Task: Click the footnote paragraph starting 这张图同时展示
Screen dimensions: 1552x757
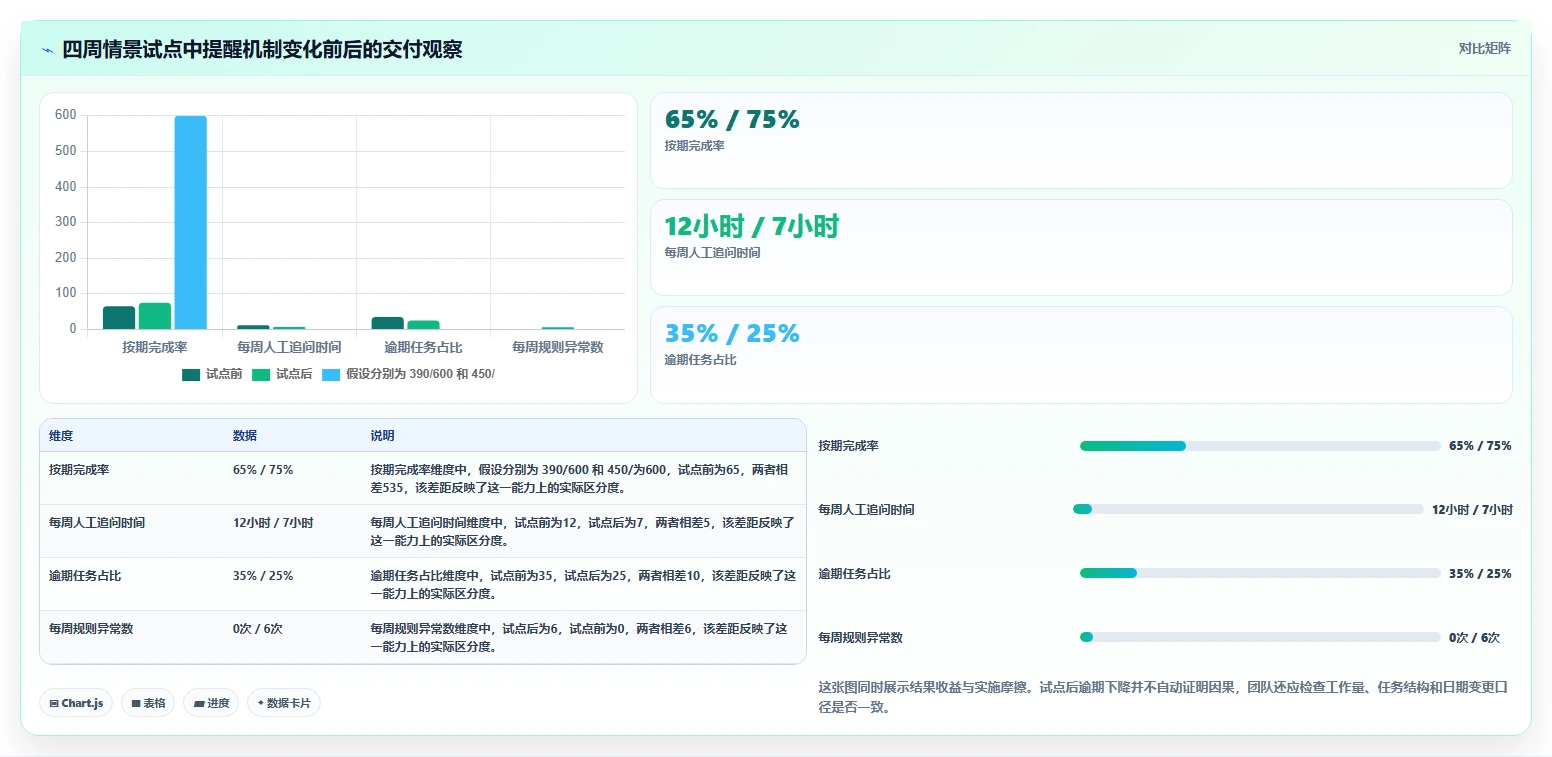Action: tap(1164, 697)
